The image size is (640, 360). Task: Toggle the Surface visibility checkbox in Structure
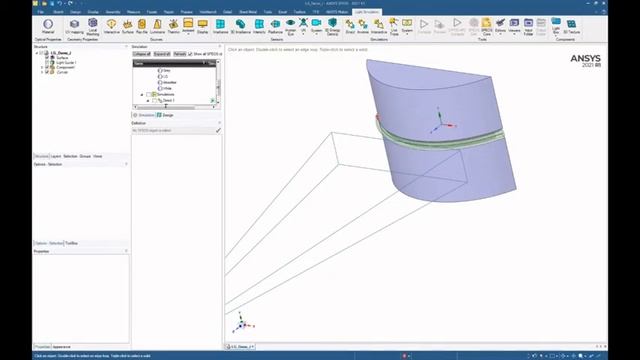pos(47,58)
